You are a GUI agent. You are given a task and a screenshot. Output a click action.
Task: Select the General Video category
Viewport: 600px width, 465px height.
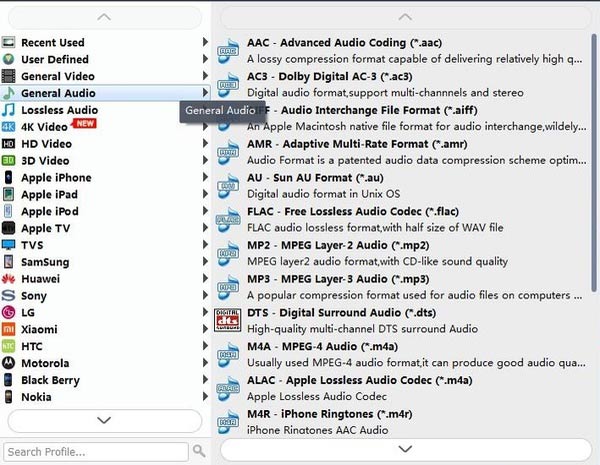(x=58, y=76)
